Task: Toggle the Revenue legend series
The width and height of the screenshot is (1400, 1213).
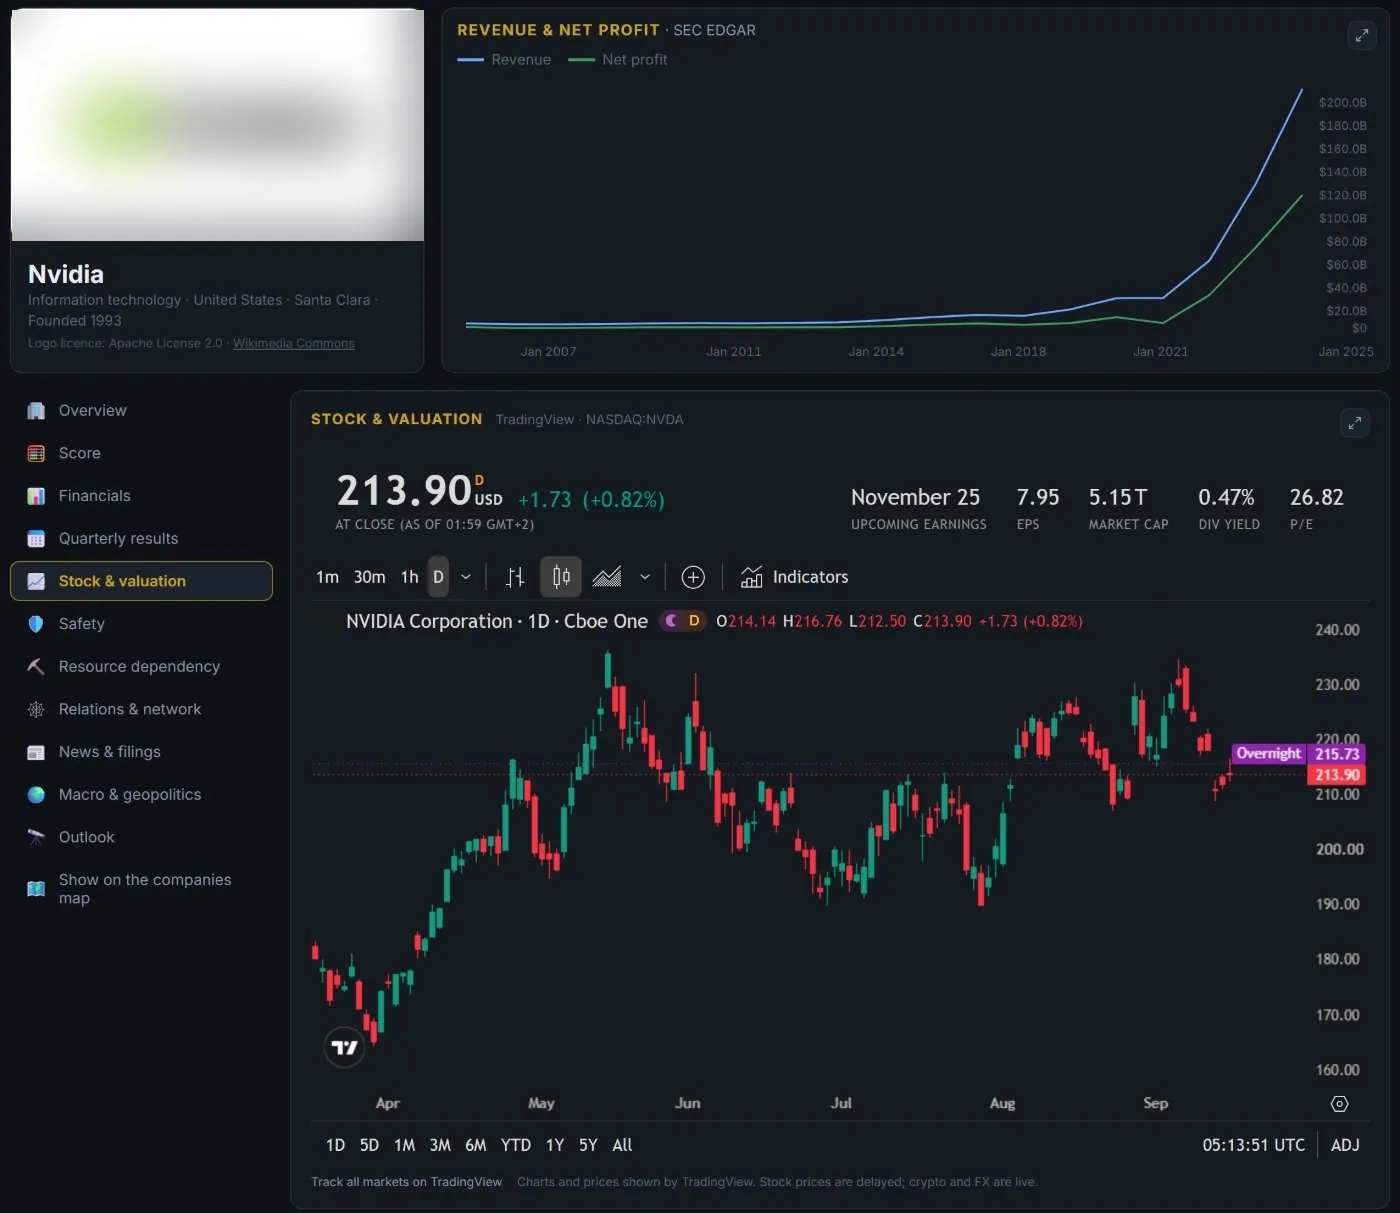Action: click(x=504, y=60)
